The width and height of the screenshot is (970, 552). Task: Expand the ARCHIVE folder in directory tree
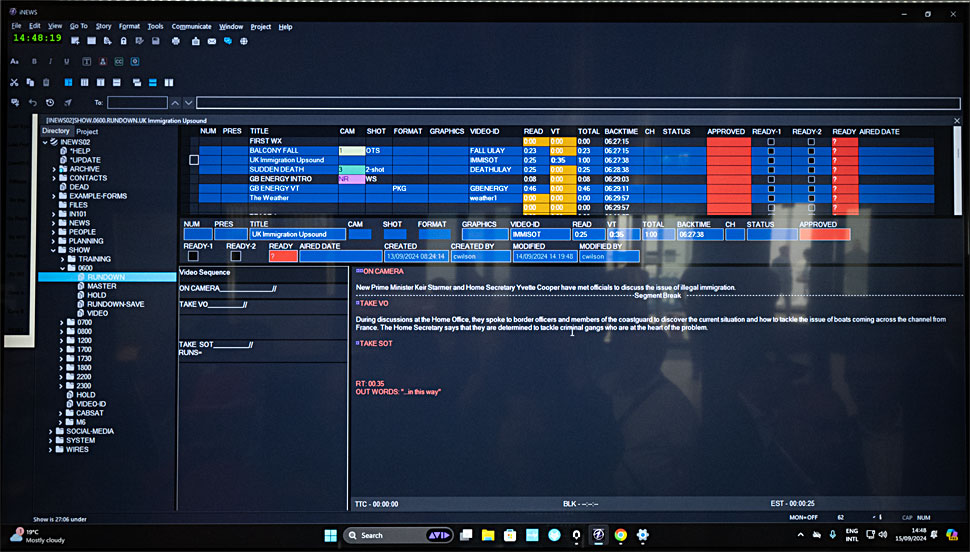(54, 169)
